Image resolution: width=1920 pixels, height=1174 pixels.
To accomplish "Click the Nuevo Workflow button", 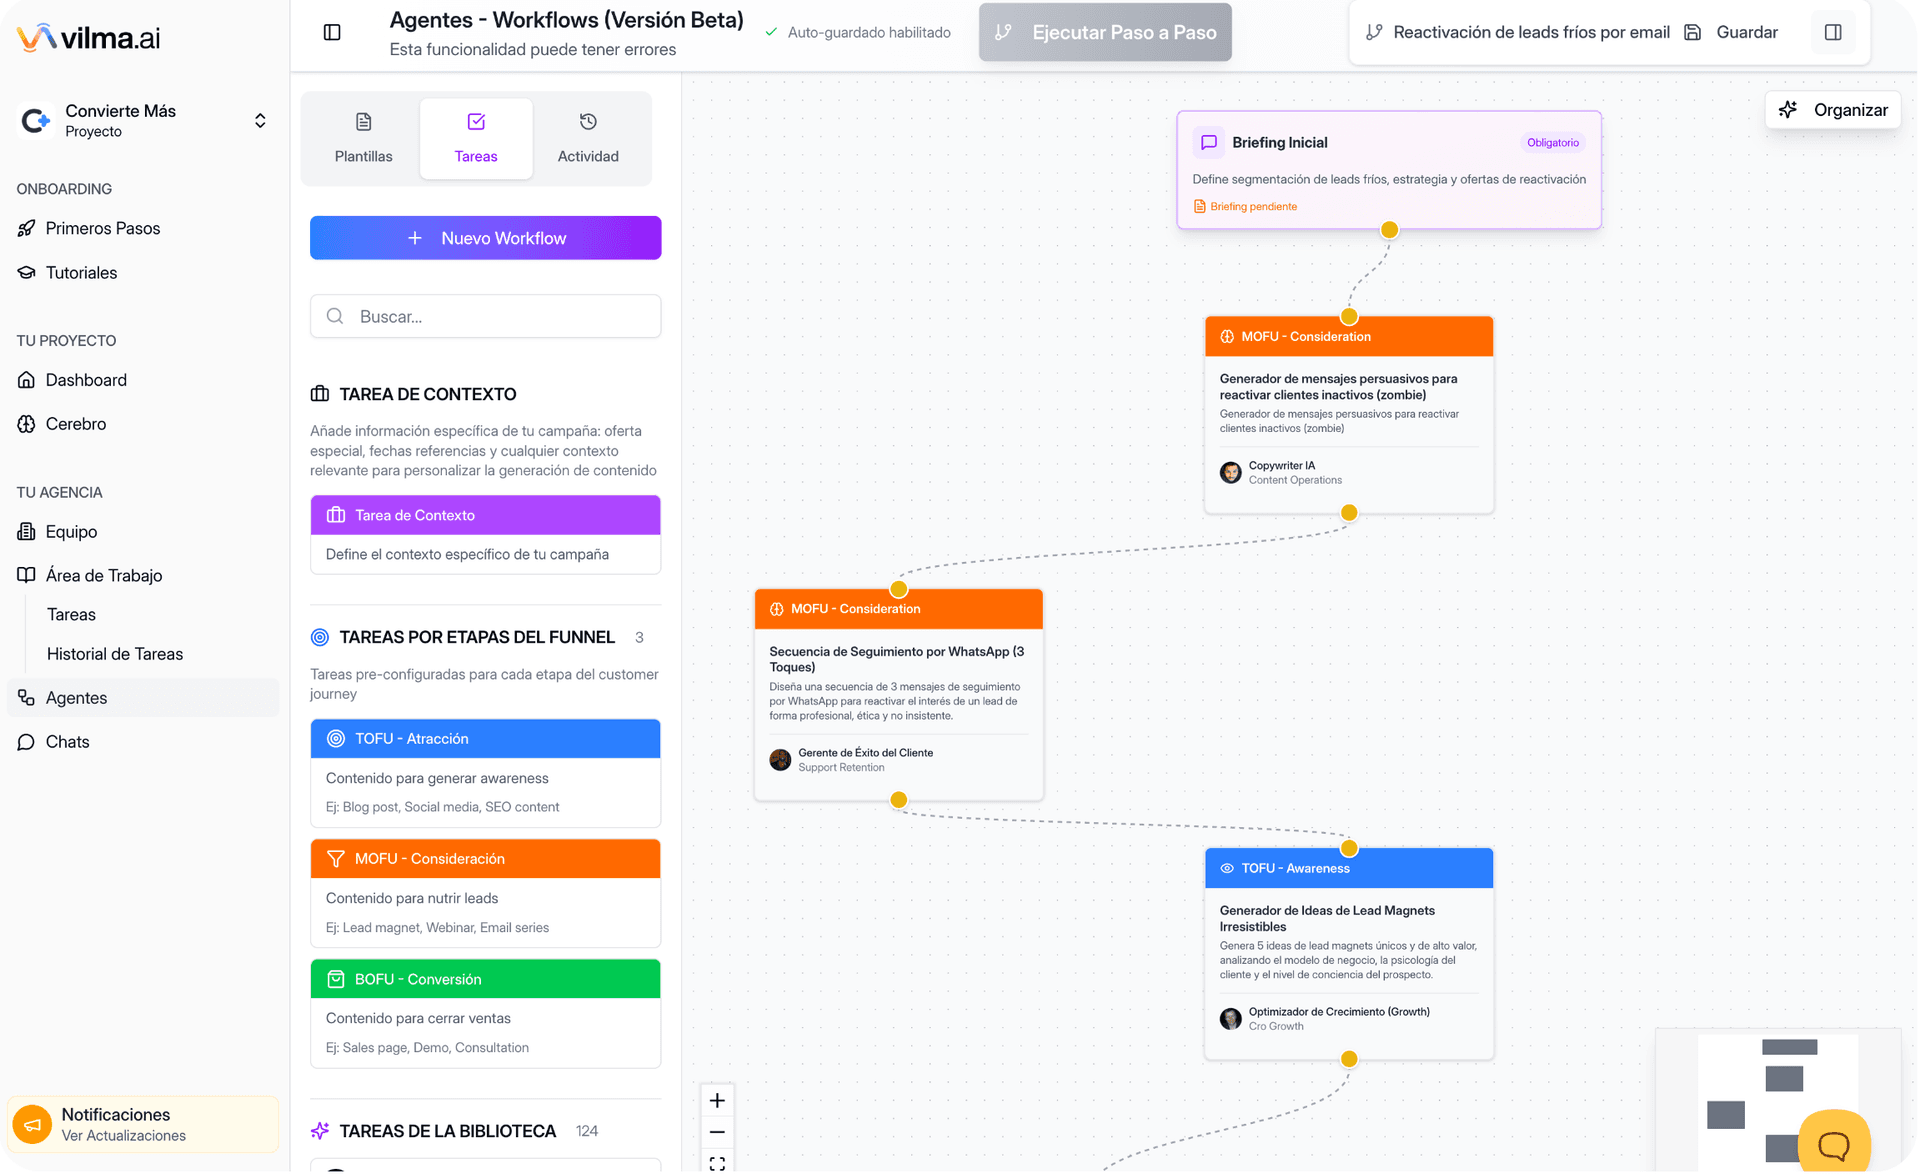I will point(485,238).
